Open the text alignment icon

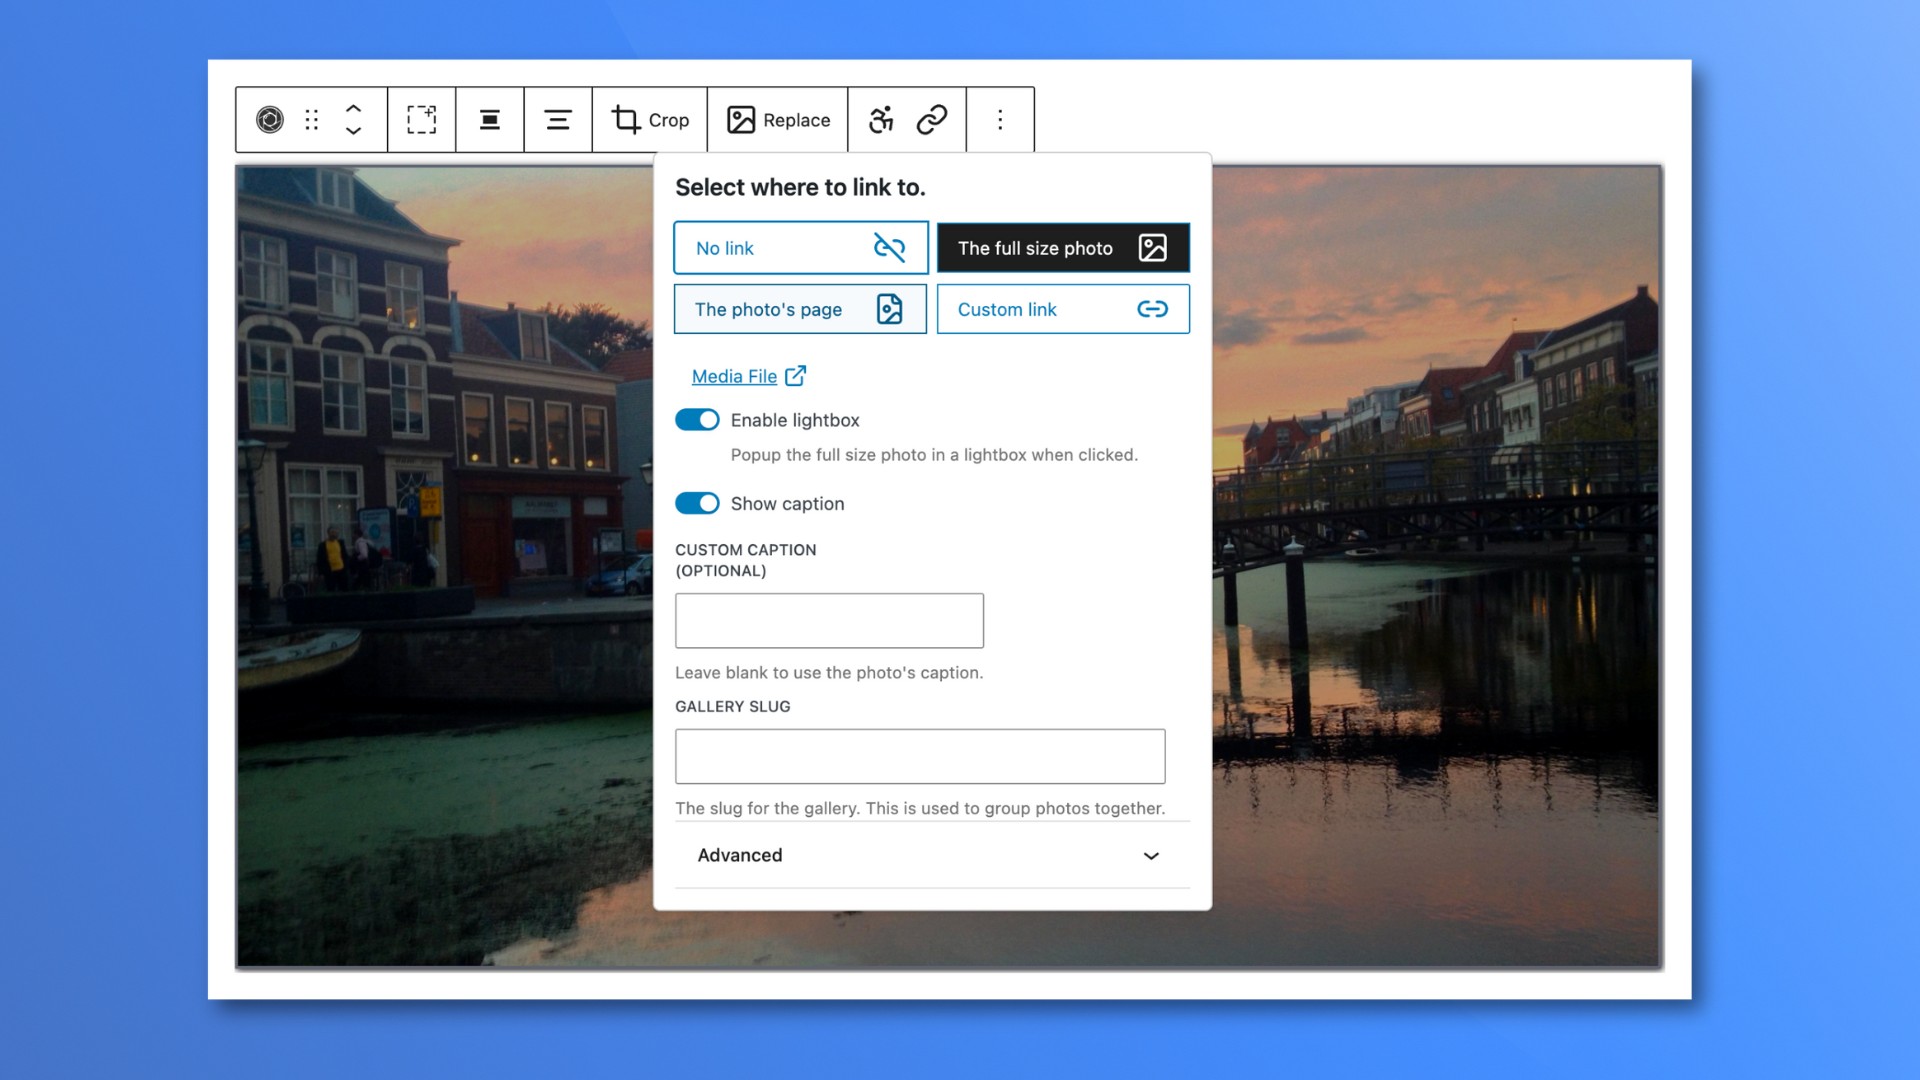click(x=557, y=120)
